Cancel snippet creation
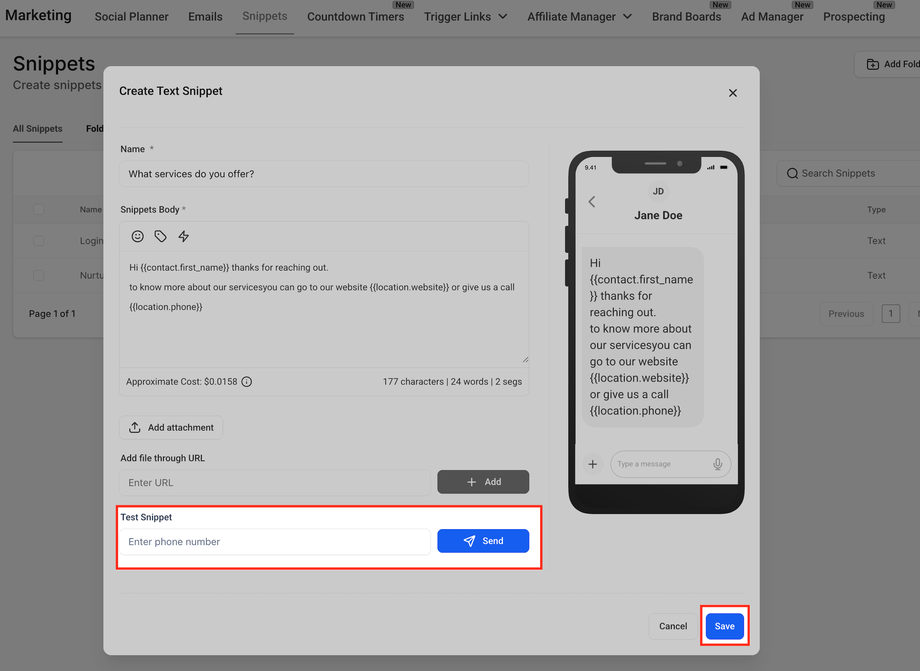 (x=673, y=626)
